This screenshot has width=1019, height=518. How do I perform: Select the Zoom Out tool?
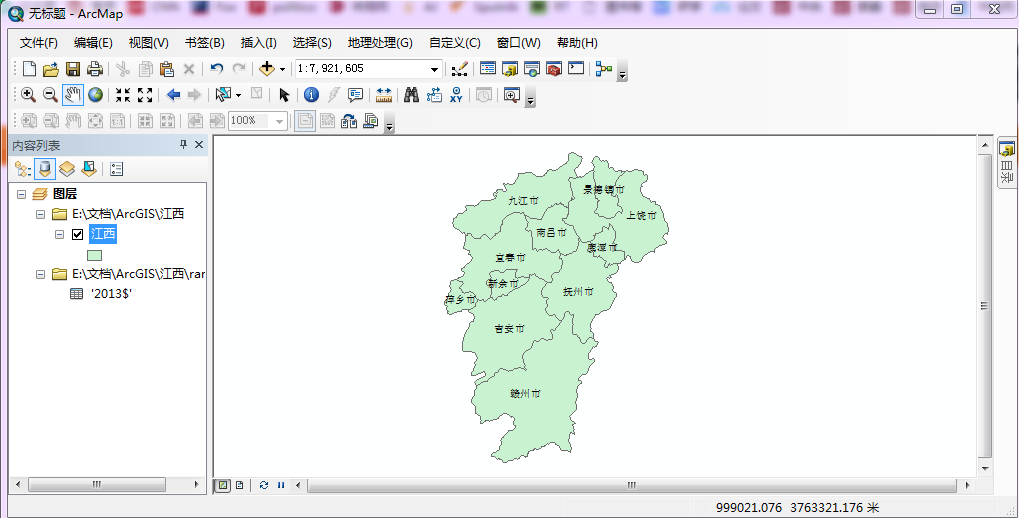coord(50,95)
